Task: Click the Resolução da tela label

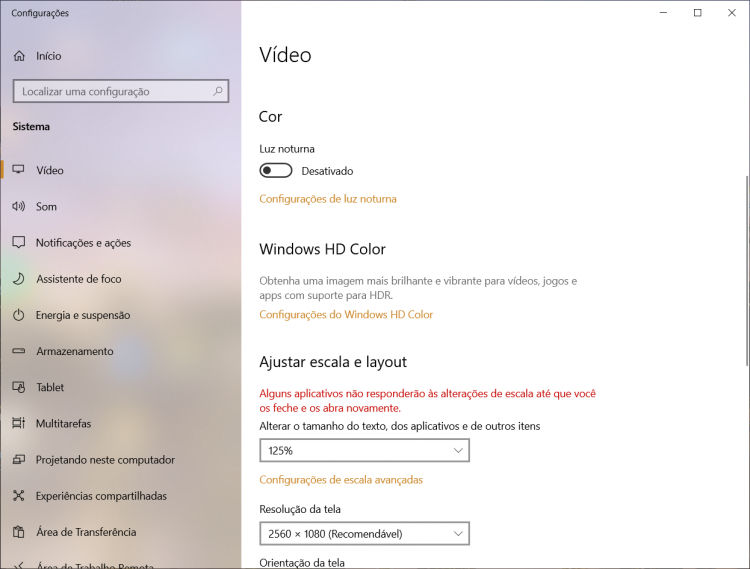Action: tap(300, 509)
